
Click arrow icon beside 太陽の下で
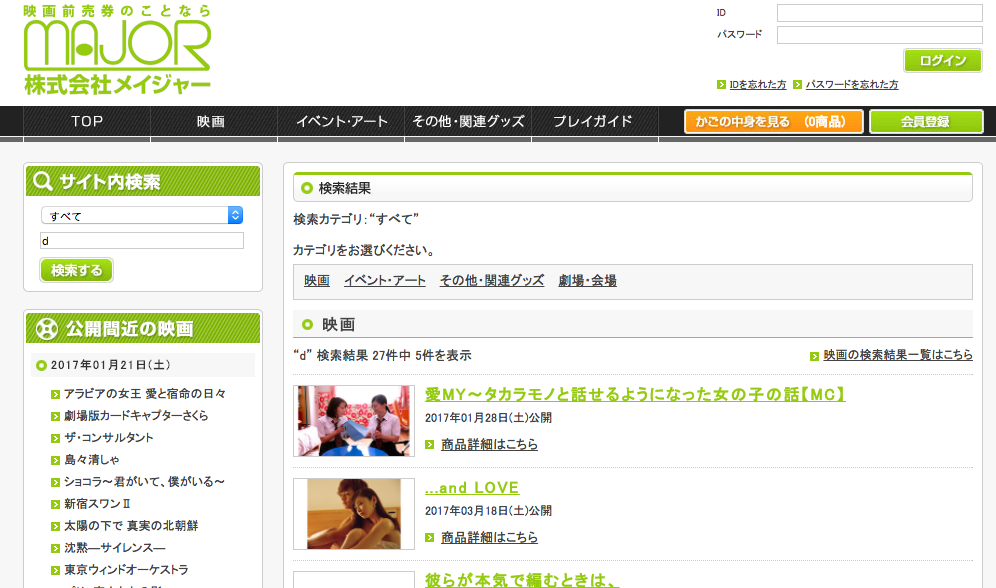click(55, 526)
